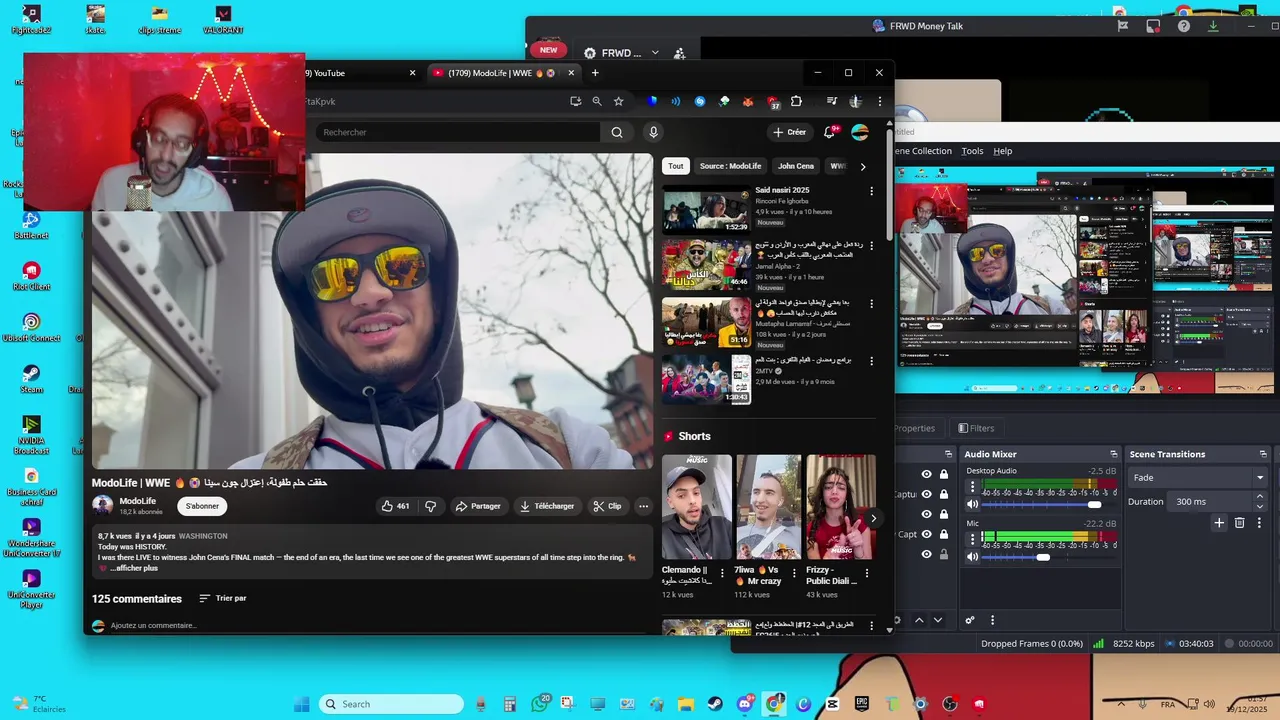This screenshot has width=1280, height=720.
Task: Move source down in OBS sources
Action: [x=938, y=620]
